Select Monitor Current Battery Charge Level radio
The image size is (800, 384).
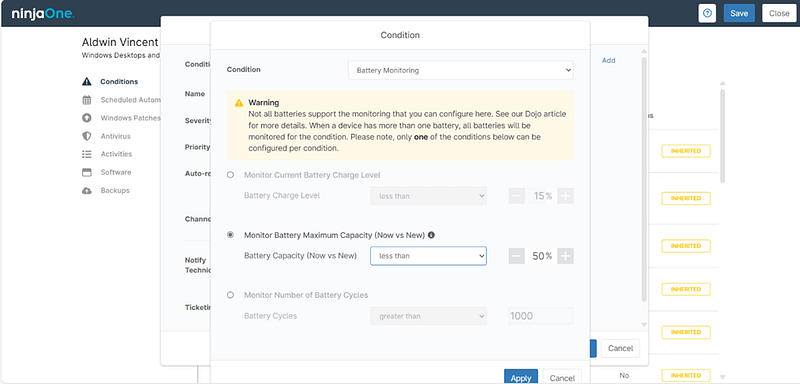(230, 175)
